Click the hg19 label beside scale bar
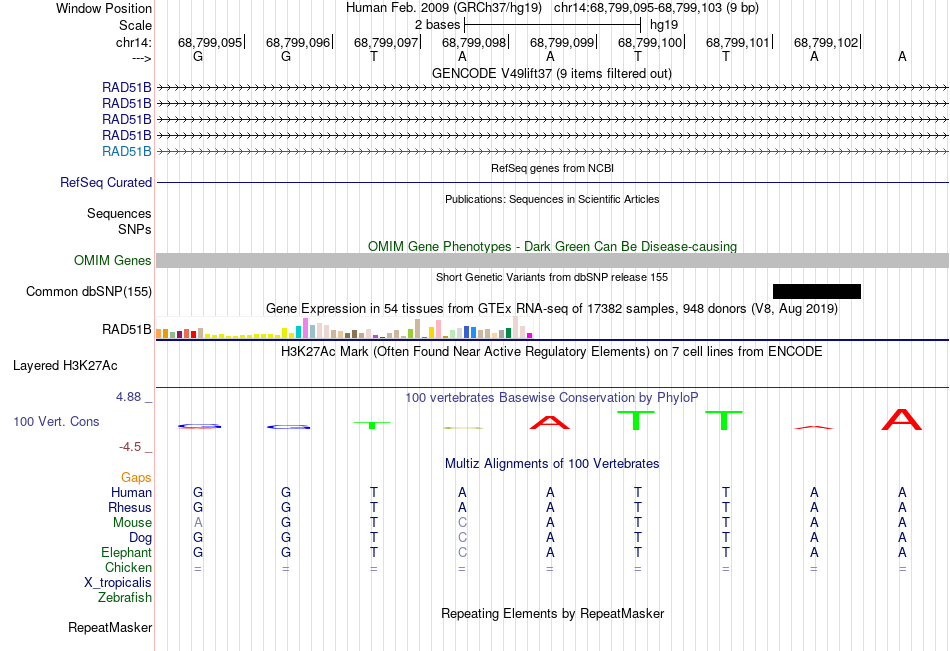Viewport: 950px width, 651px height. [x=664, y=25]
